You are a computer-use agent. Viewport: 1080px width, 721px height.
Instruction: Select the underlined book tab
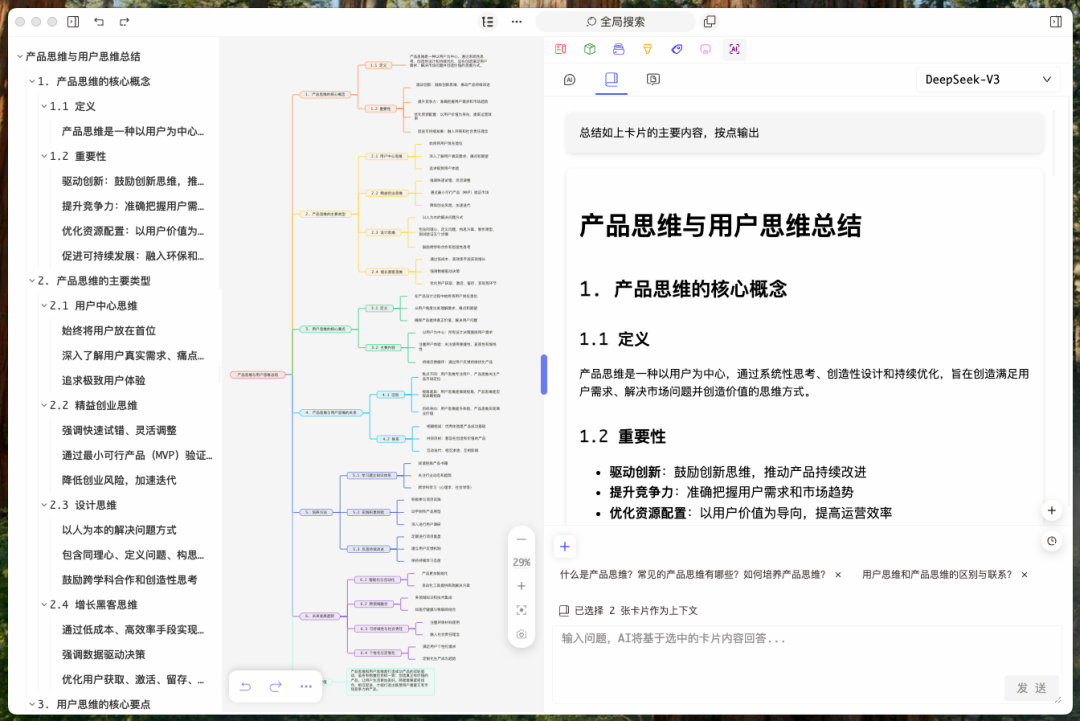tap(611, 79)
